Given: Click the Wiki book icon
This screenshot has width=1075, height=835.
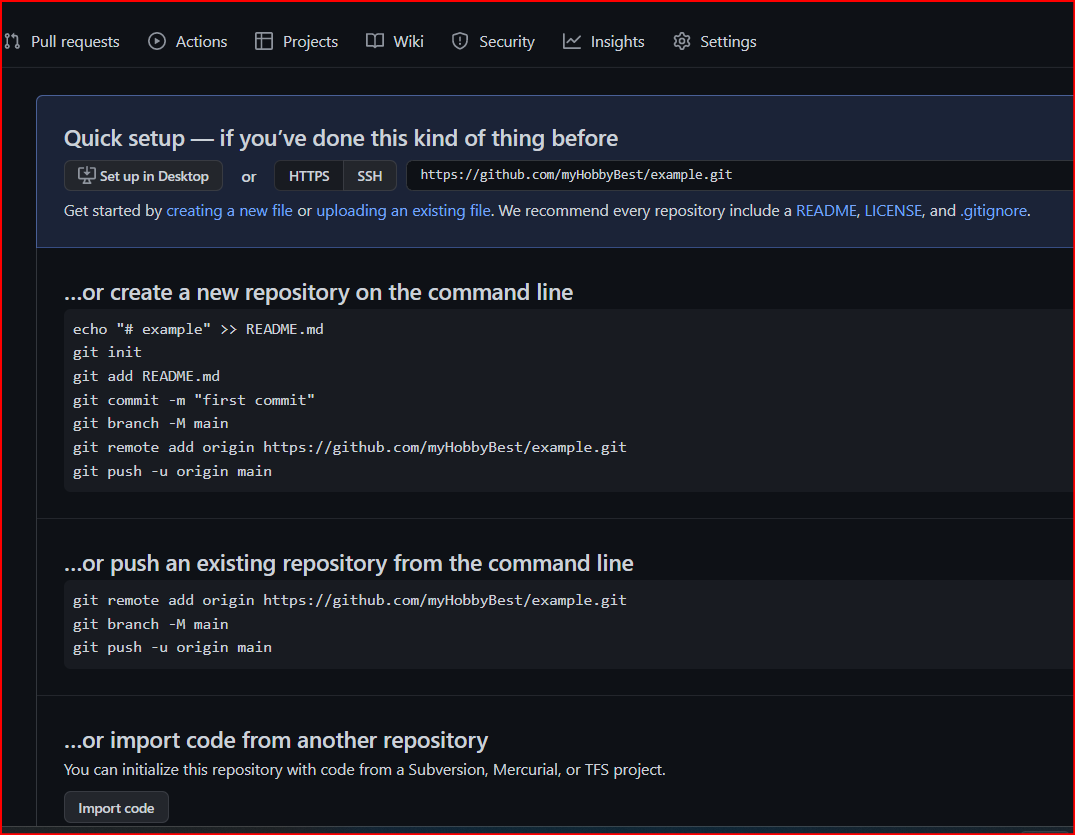Looking at the screenshot, I should [x=375, y=41].
